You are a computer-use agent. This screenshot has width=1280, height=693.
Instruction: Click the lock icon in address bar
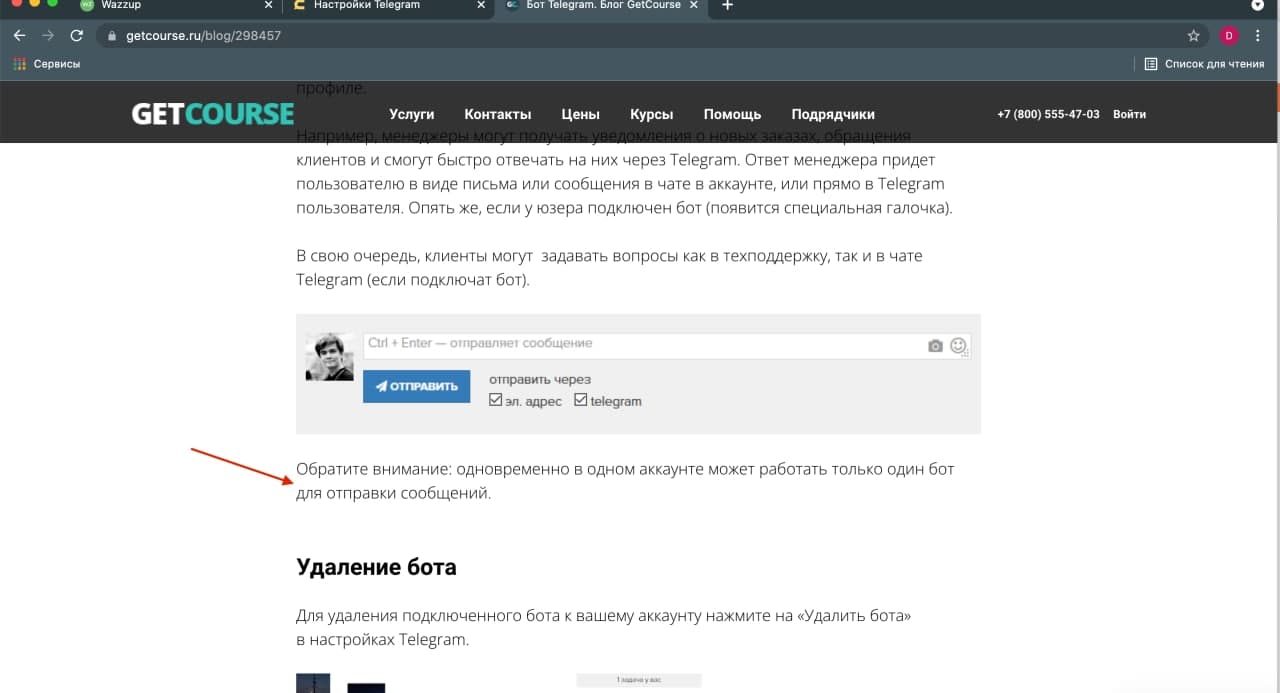[112, 35]
